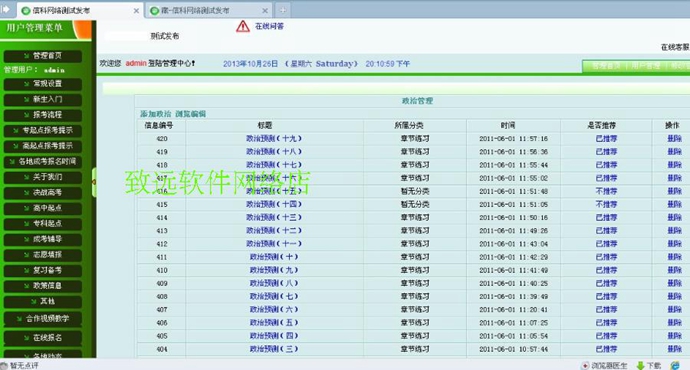Click the red warning triangle icon
The width and height of the screenshot is (690, 370).
click(x=242, y=26)
